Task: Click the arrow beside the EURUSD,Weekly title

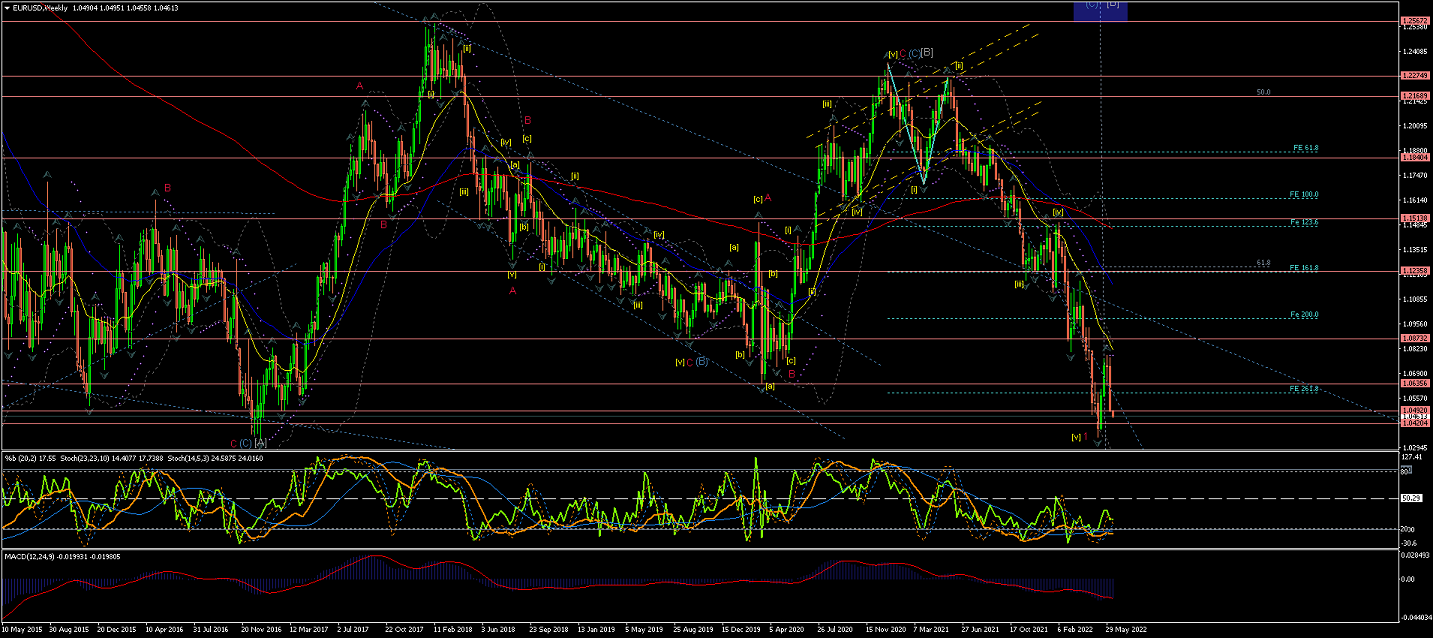Action: pyautogui.click(x=7, y=7)
